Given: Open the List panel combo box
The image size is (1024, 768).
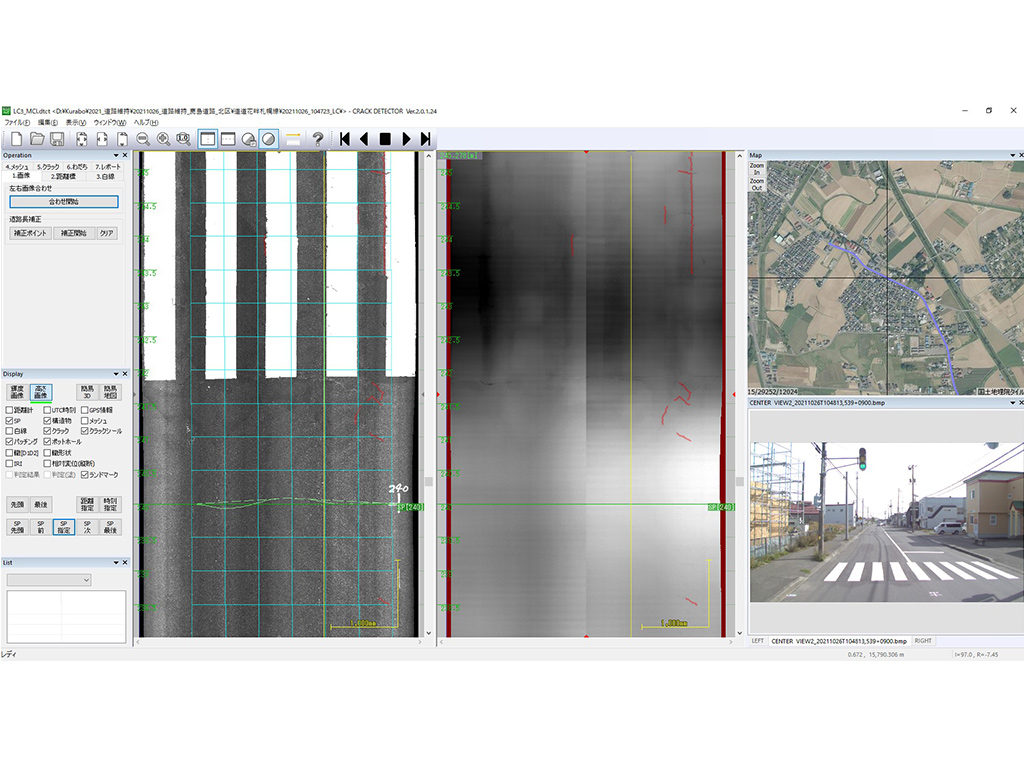Looking at the screenshot, I should 48,580.
